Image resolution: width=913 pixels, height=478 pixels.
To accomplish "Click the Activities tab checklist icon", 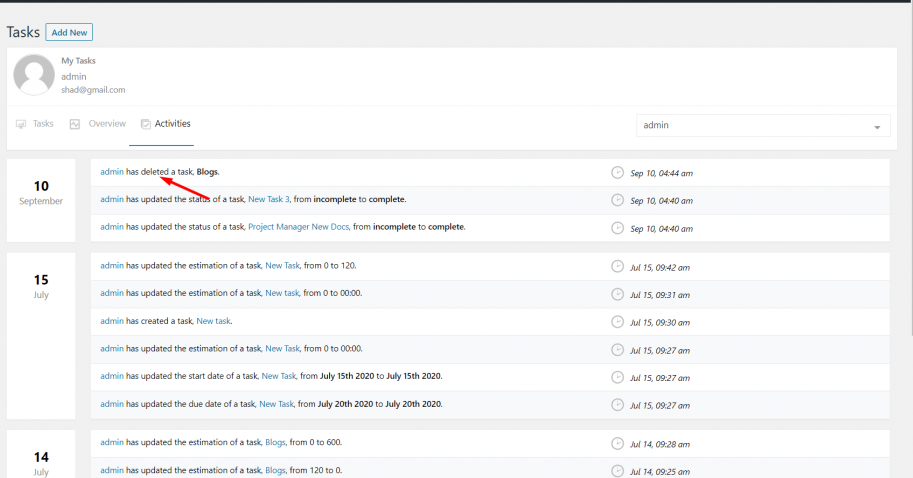I will click(x=146, y=124).
